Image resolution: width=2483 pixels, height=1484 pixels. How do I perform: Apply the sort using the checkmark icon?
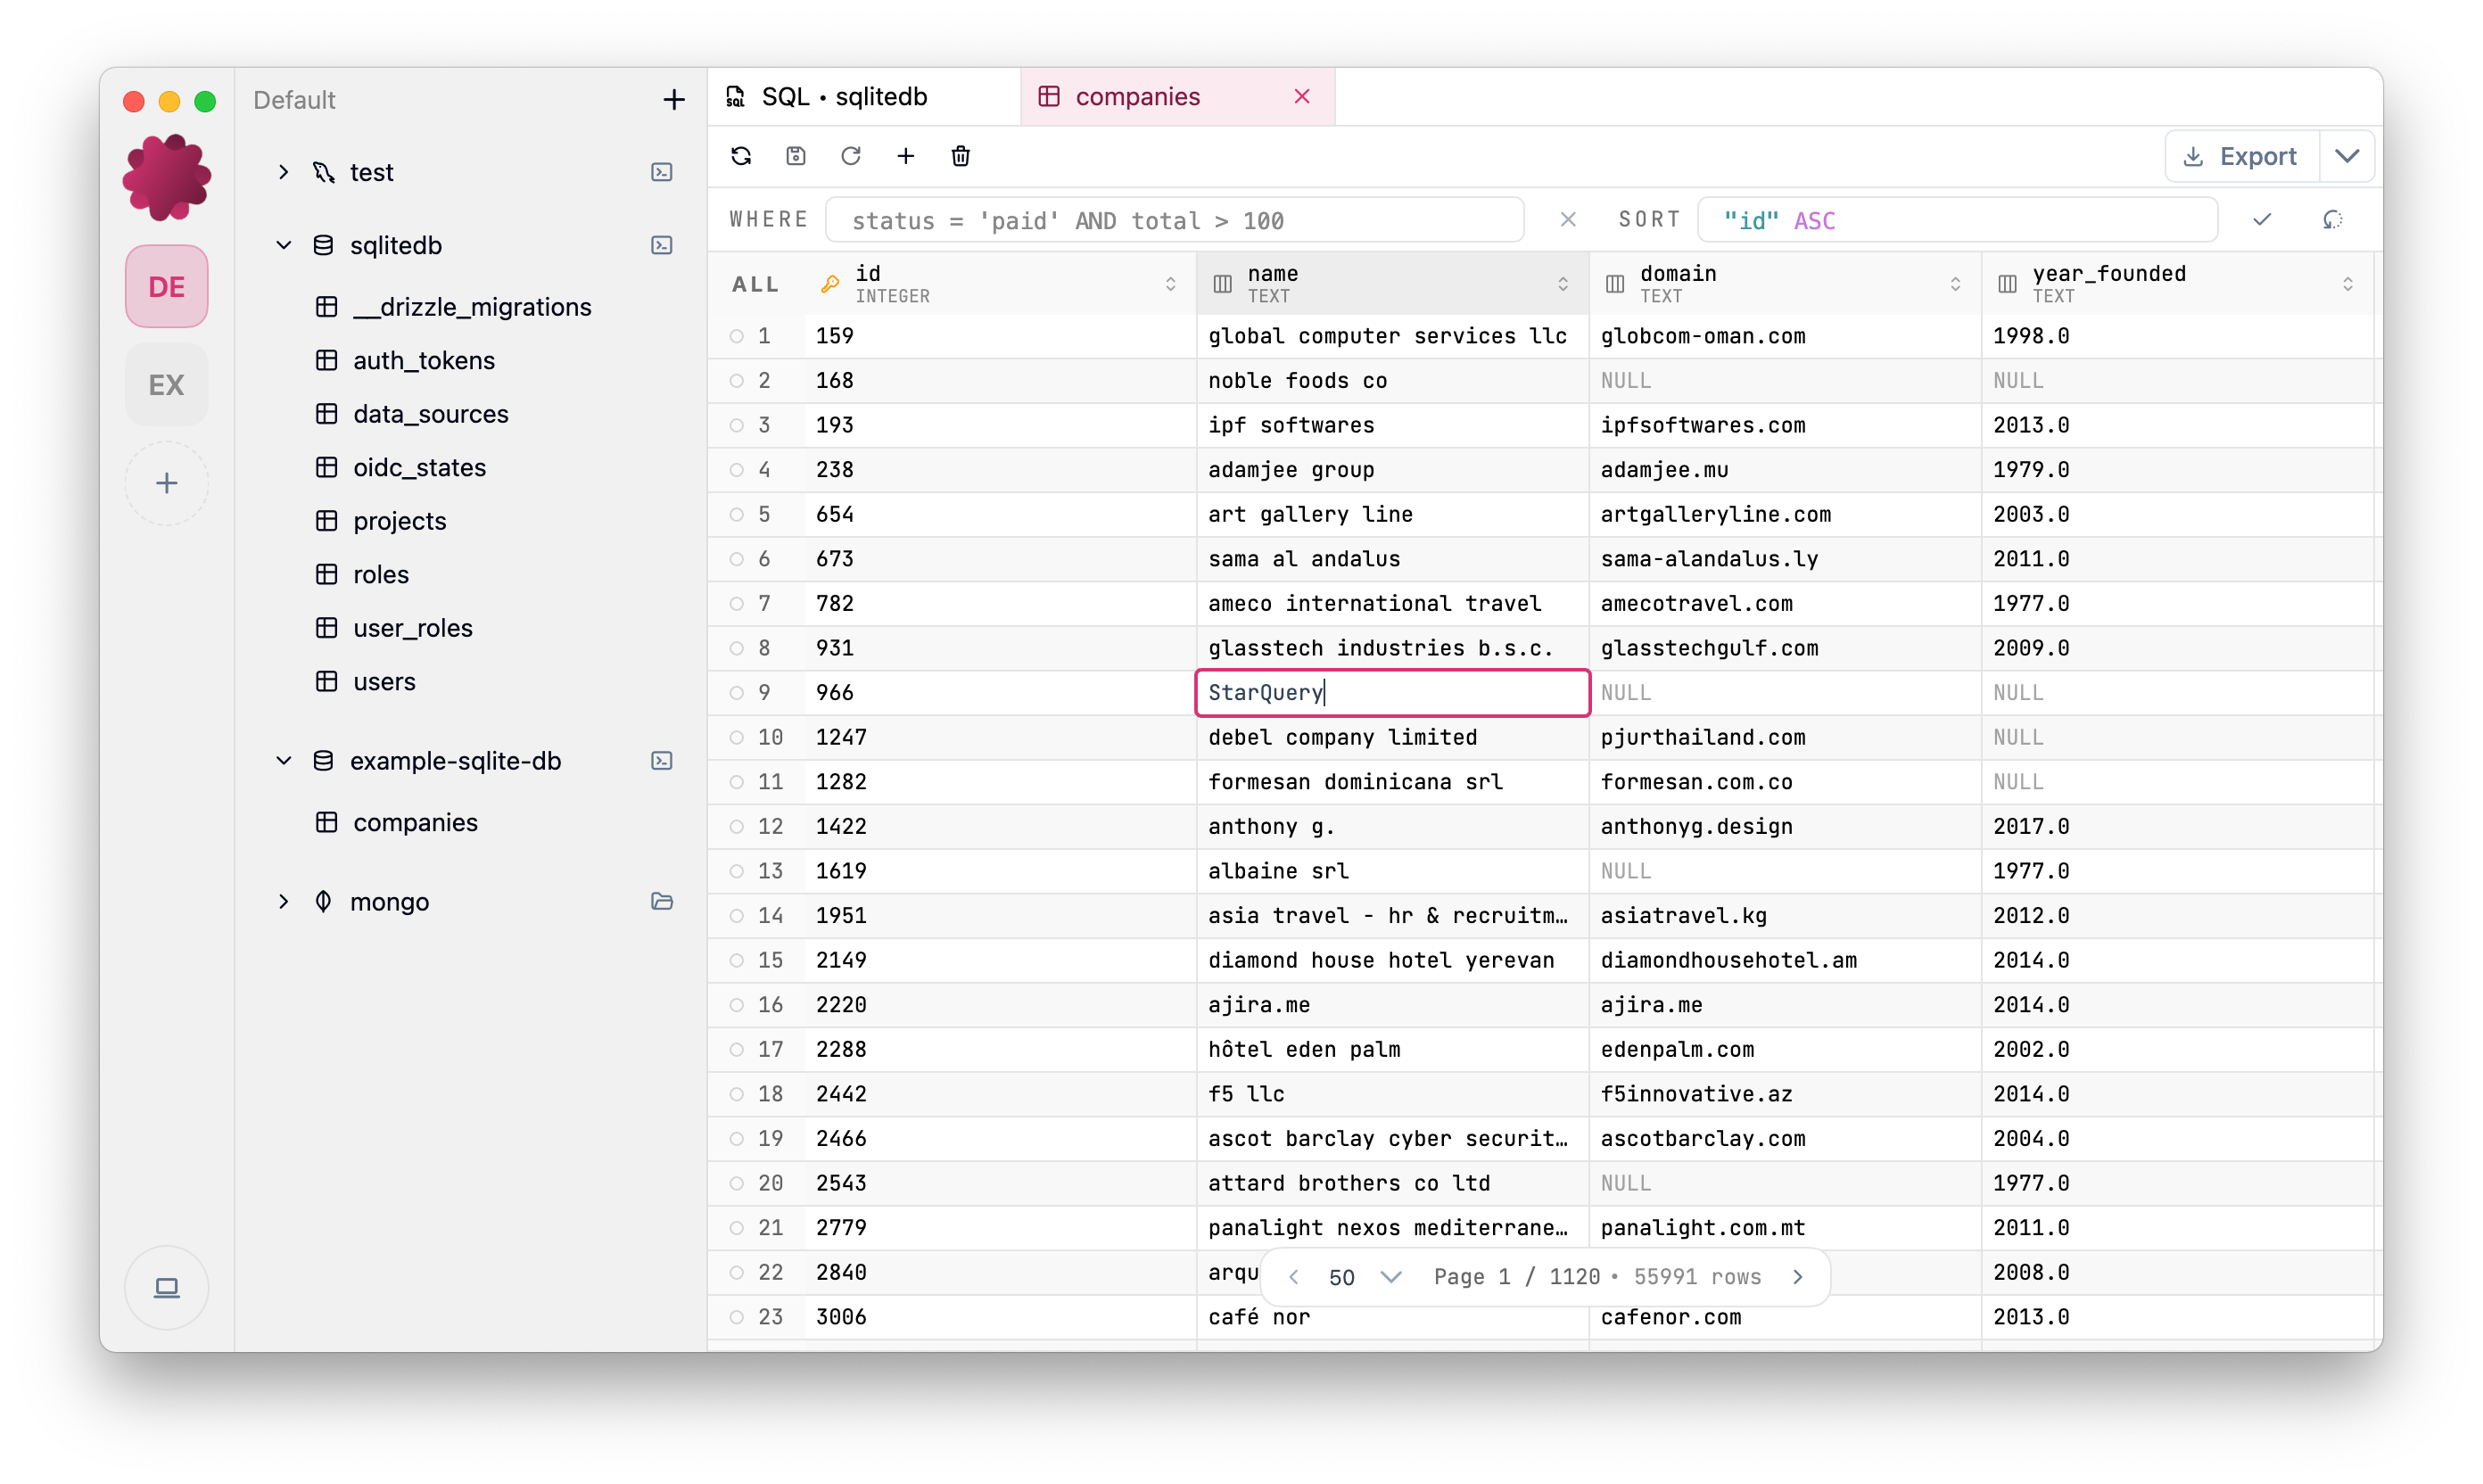(x=2262, y=219)
